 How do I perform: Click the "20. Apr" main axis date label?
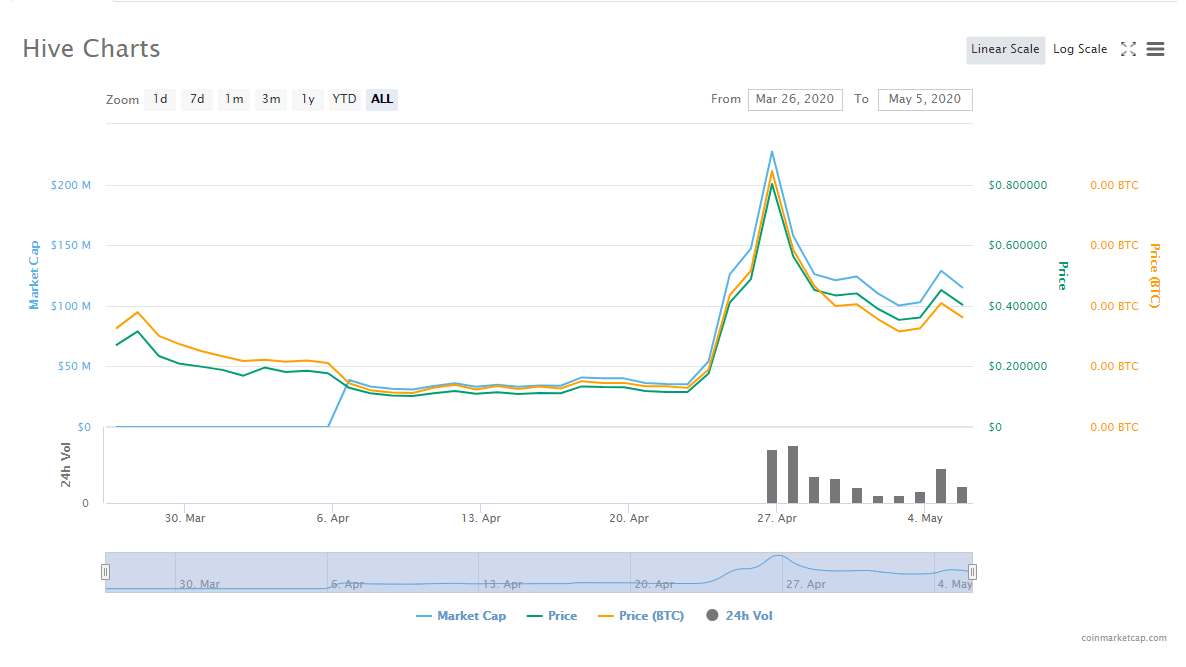click(x=629, y=518)
